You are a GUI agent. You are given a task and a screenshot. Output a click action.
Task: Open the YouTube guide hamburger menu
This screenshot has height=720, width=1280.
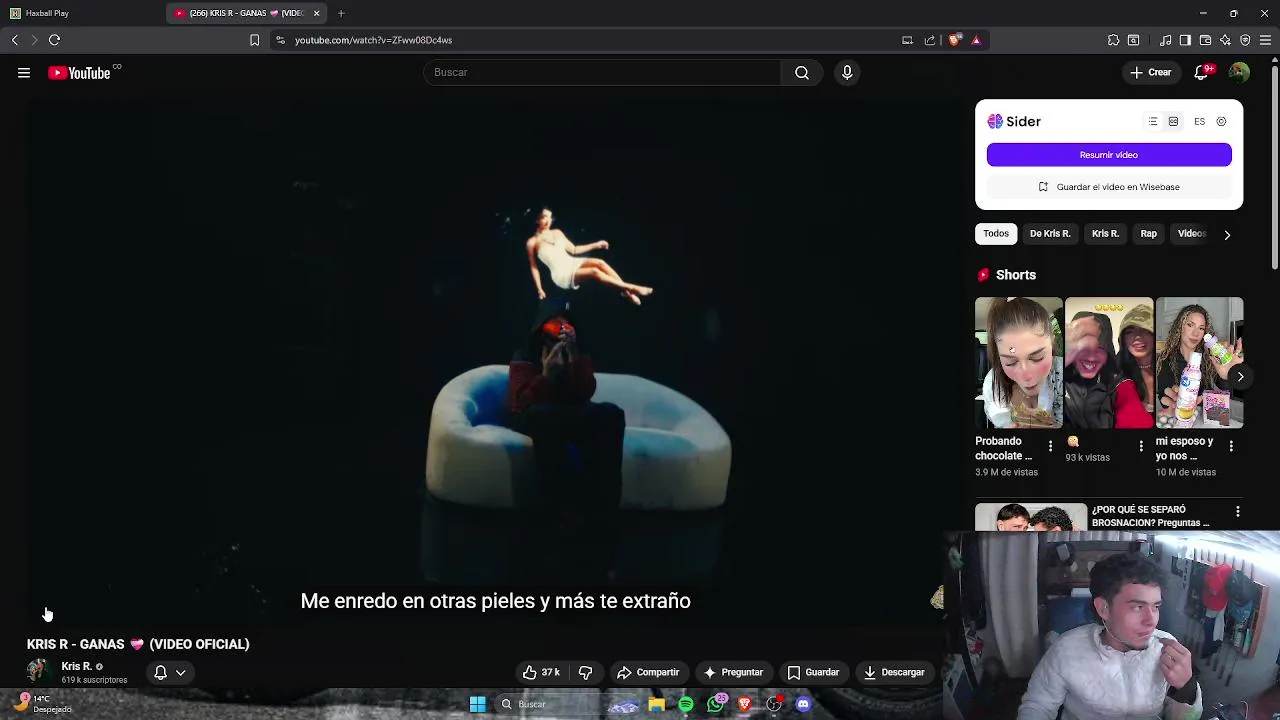coord(24,73)
